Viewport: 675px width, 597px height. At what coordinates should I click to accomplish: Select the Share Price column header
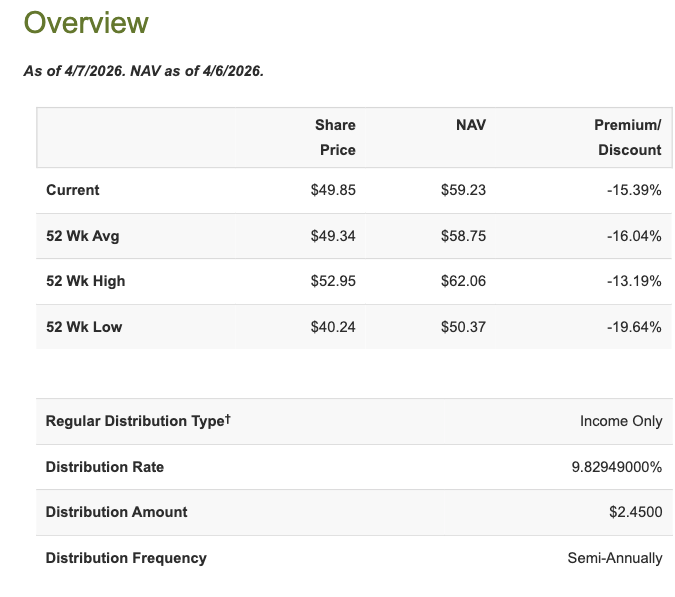(335, 137)
